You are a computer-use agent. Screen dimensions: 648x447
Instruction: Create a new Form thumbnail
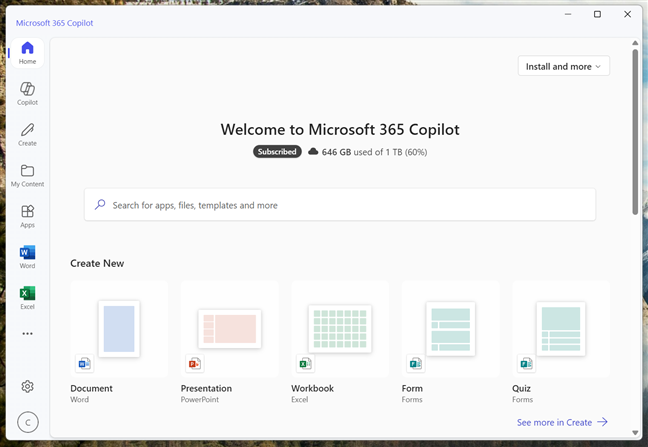(x=450, y=329)
